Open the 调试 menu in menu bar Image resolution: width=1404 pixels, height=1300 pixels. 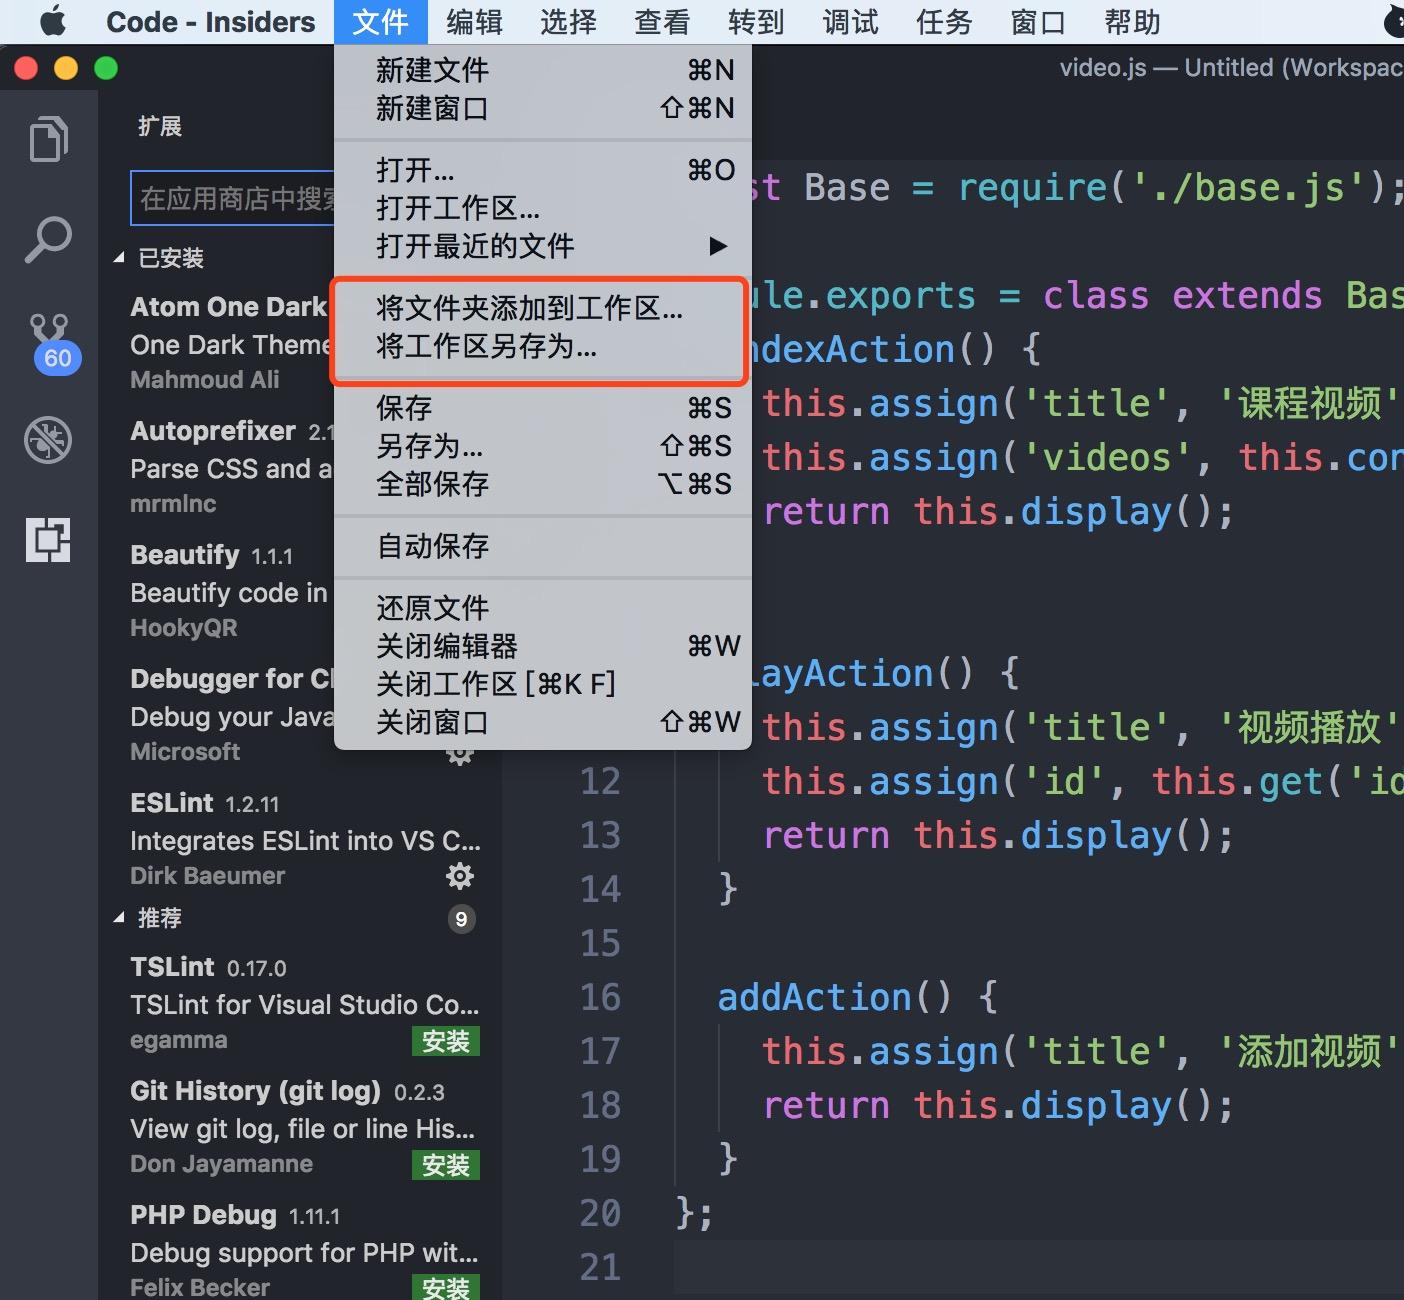click(x=850, y=22)
